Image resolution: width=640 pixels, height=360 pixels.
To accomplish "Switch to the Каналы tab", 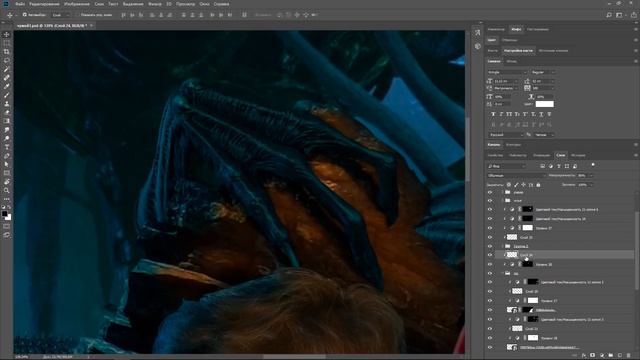I will click(x=493, y=144).
